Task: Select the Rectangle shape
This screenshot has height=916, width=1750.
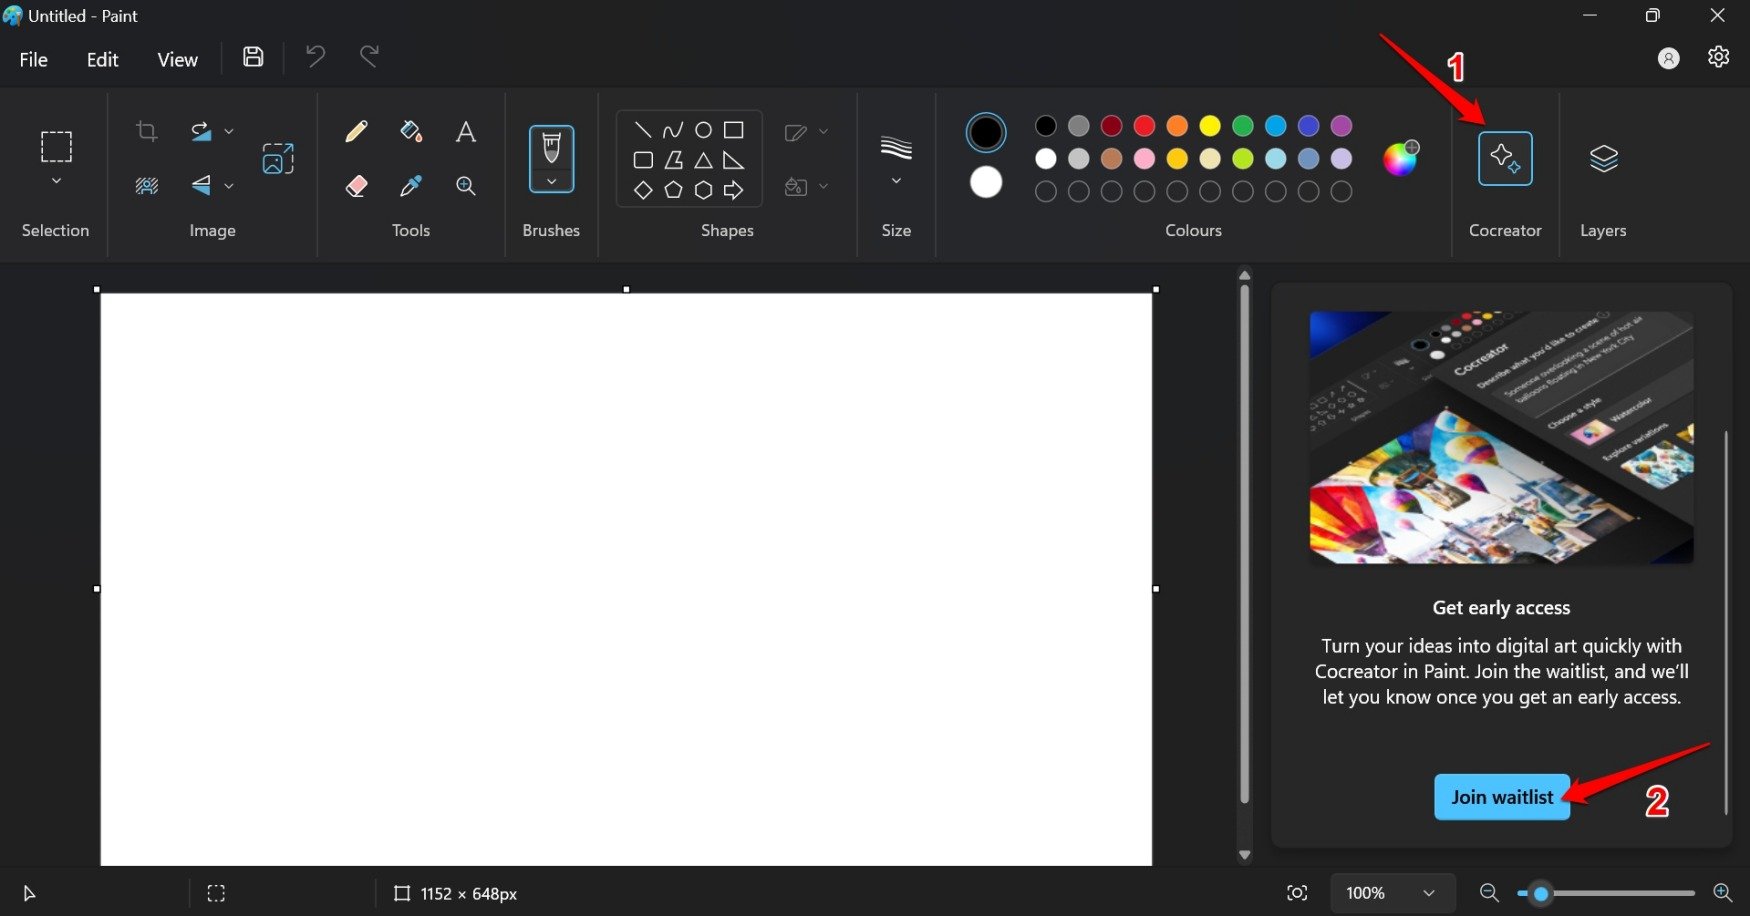Action: [733, 129]
